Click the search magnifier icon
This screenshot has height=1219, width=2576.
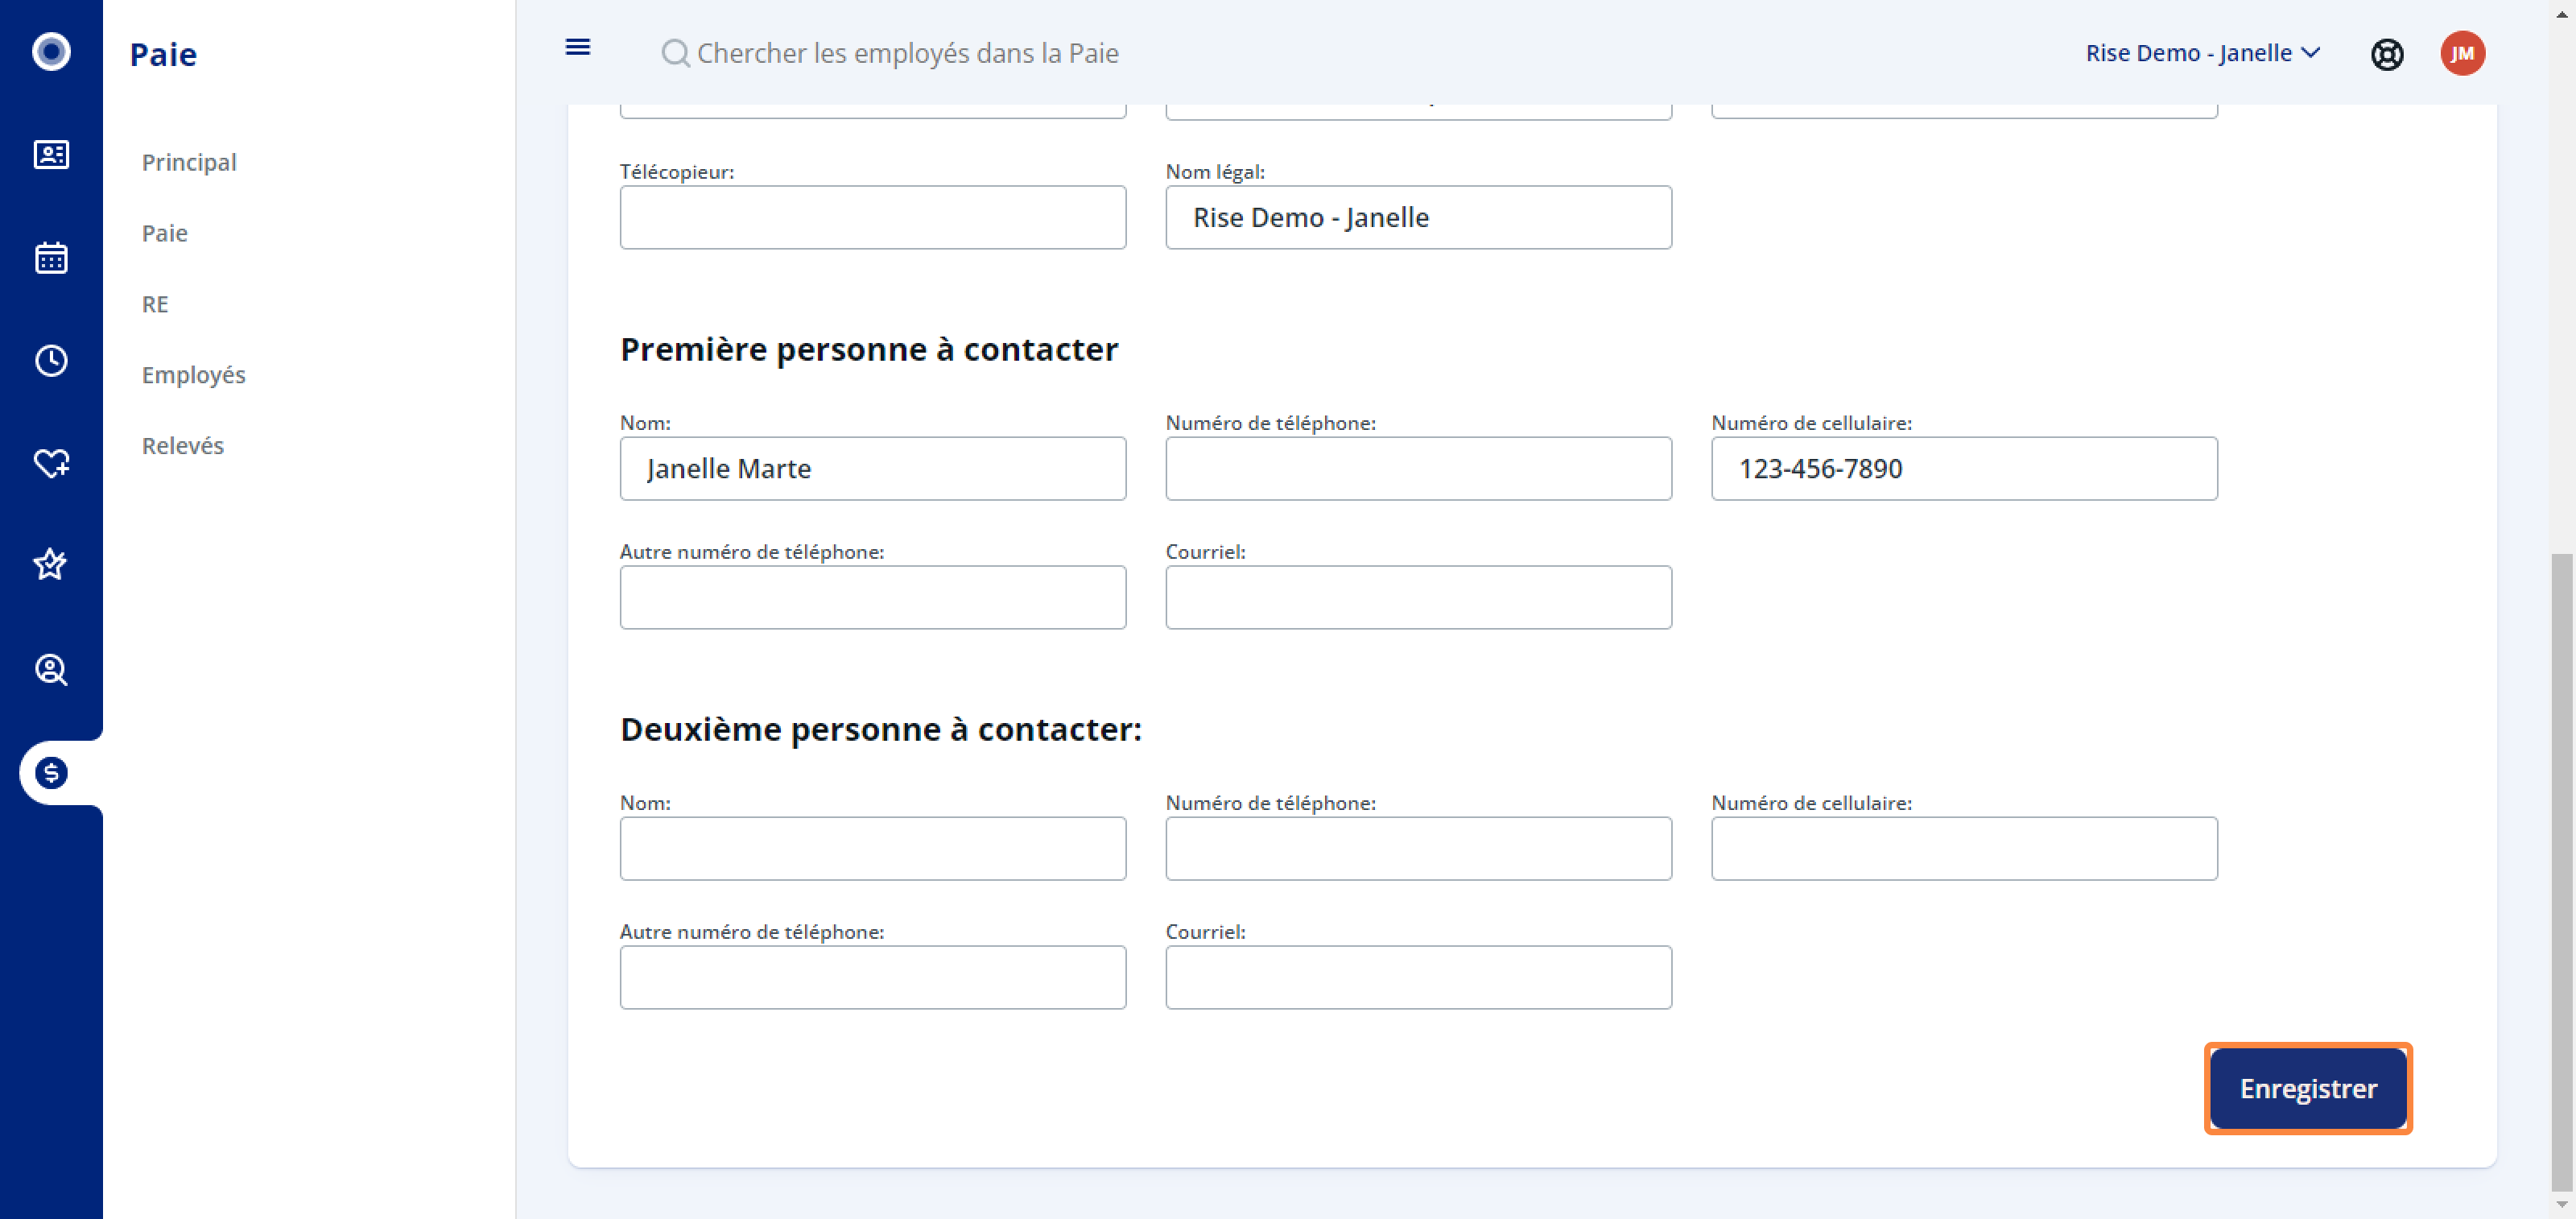click(675, 53)
